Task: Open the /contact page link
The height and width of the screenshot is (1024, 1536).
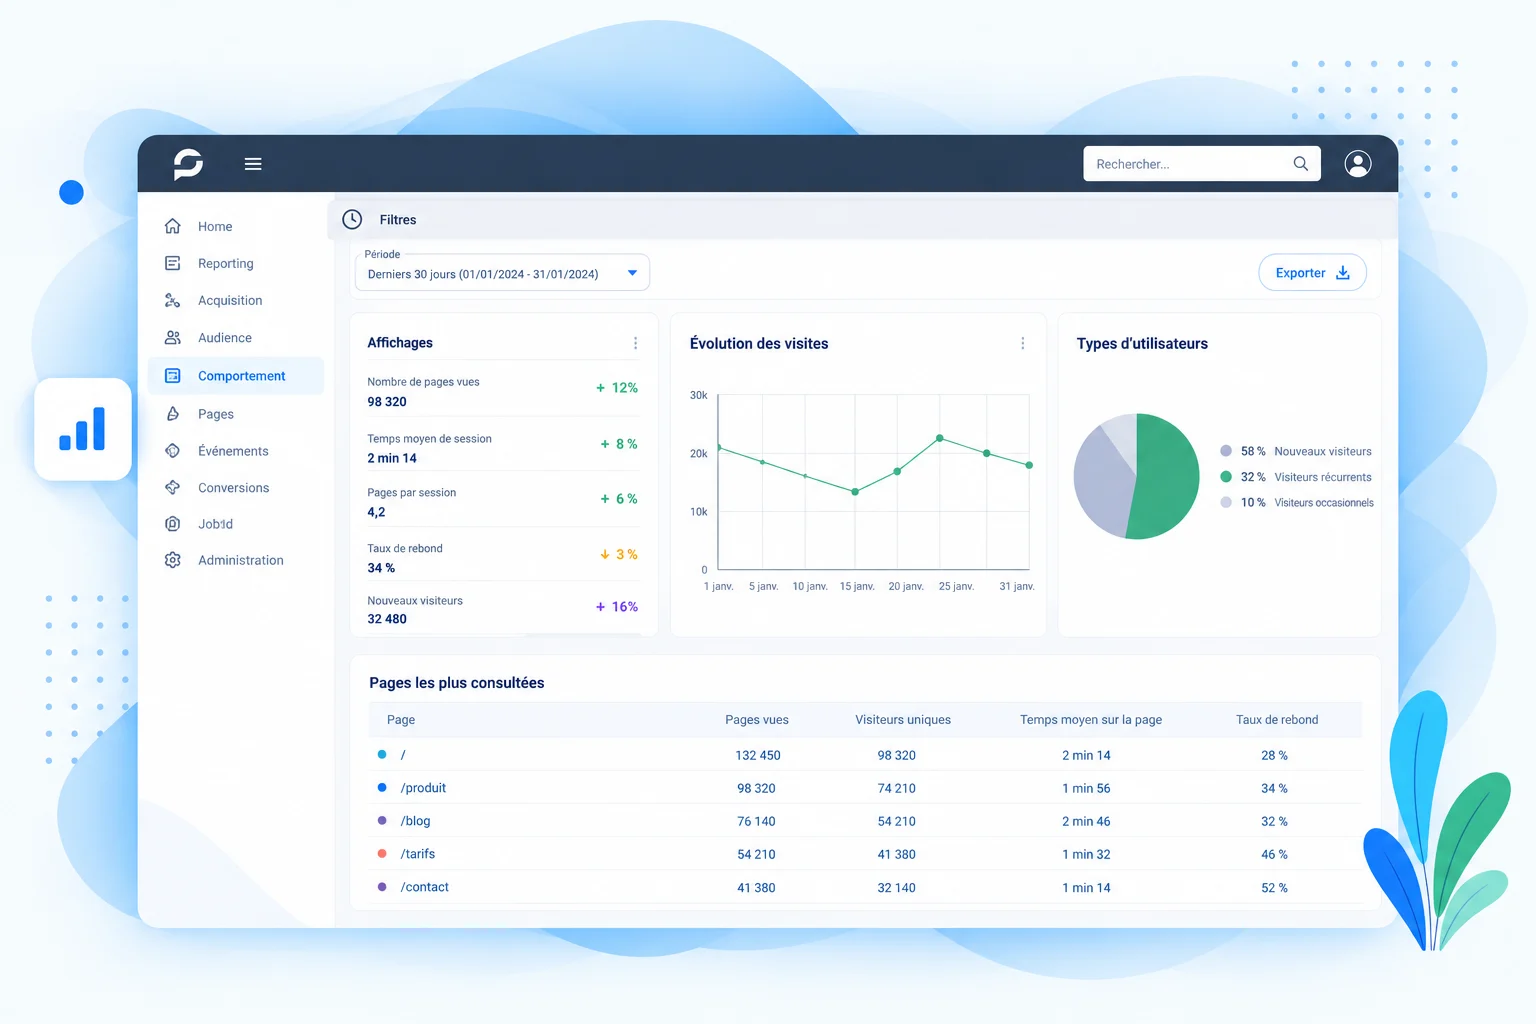Action: click(425, 887)
